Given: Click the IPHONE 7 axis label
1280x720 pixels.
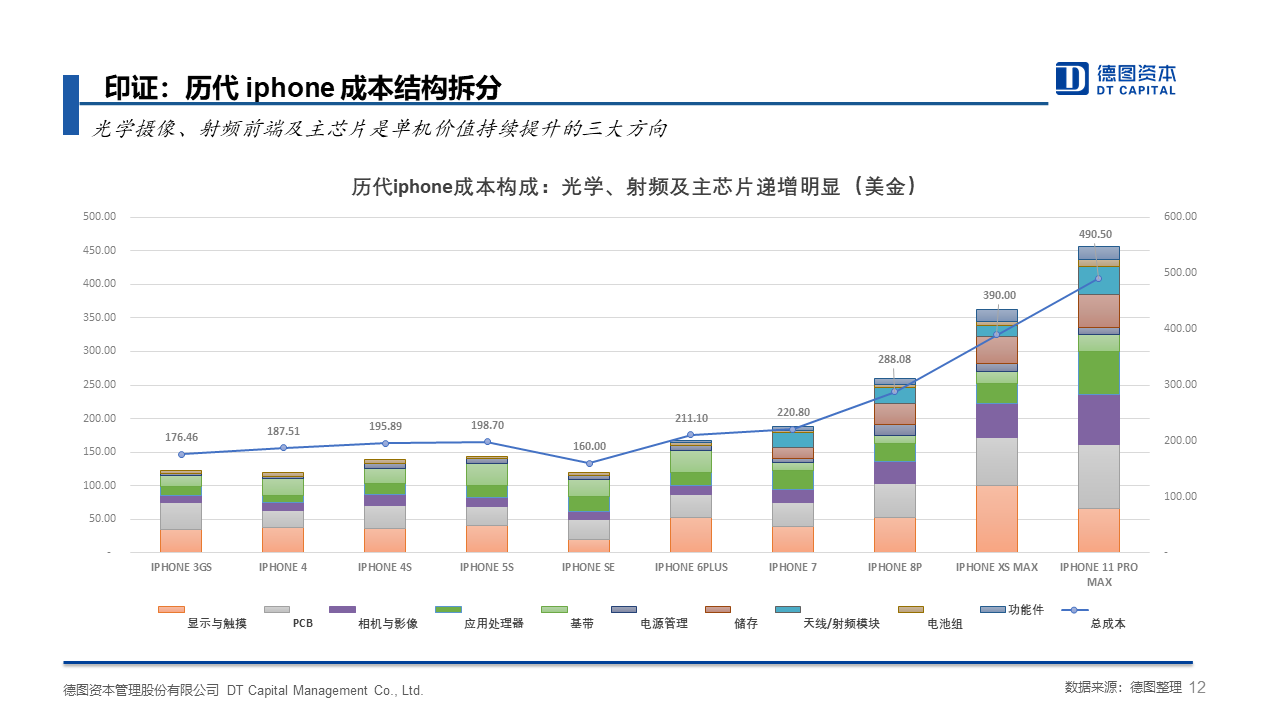Looking at the screenshot, I should point(793,567).
